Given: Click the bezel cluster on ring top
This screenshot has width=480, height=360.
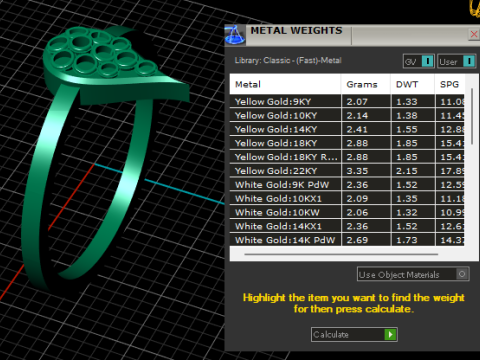Looking at the screenshot, I should [102, 53].
